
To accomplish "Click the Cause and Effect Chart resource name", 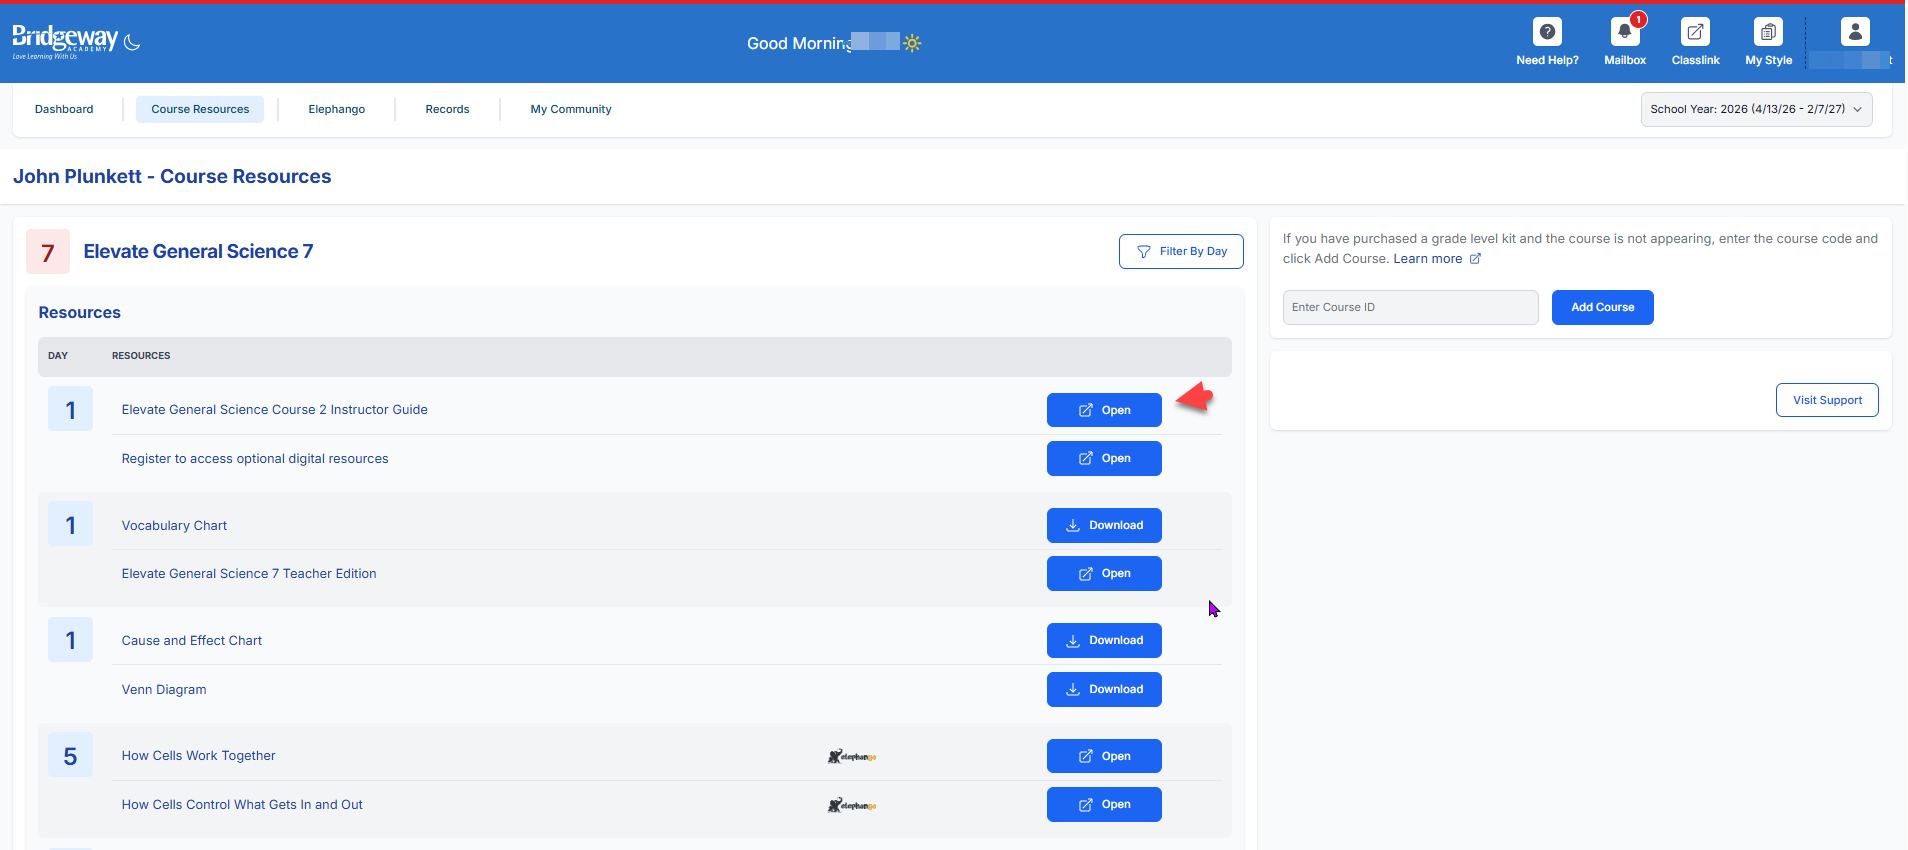I will click(192, 640).
